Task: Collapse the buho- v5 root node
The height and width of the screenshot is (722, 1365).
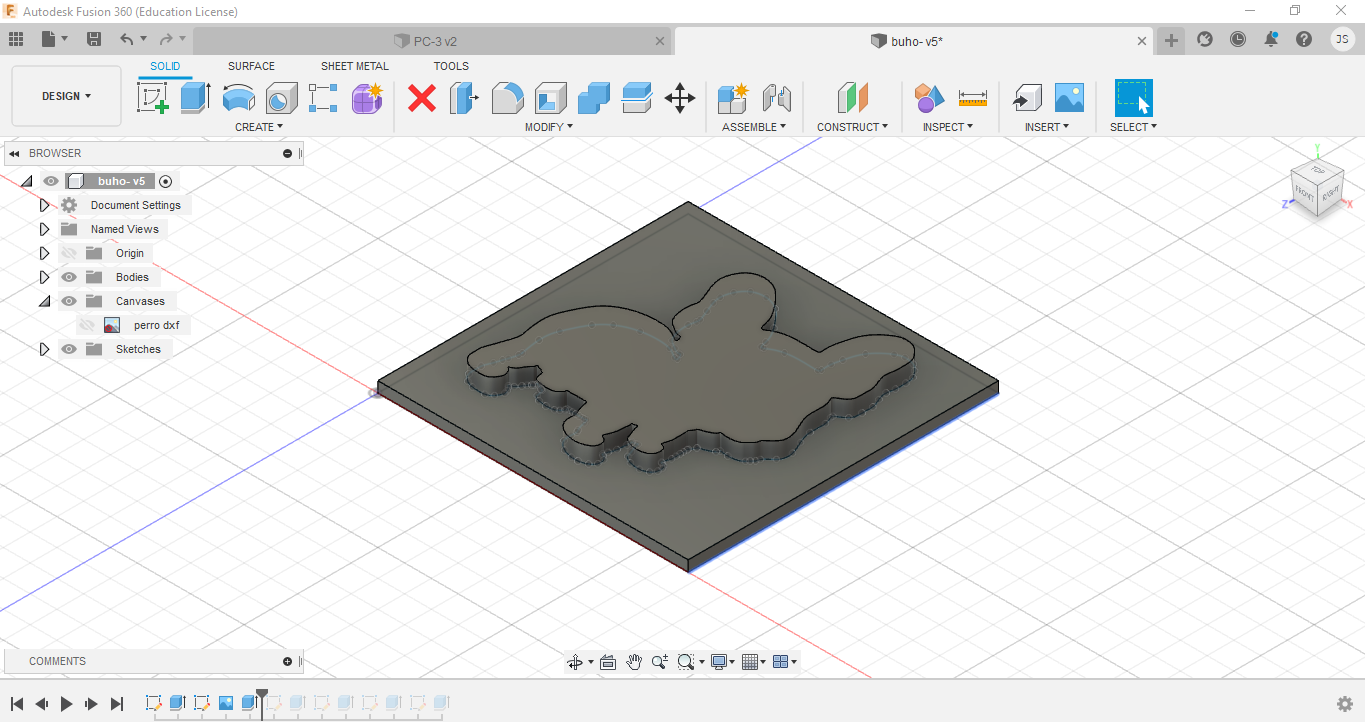Action: (x=26, y=181)
